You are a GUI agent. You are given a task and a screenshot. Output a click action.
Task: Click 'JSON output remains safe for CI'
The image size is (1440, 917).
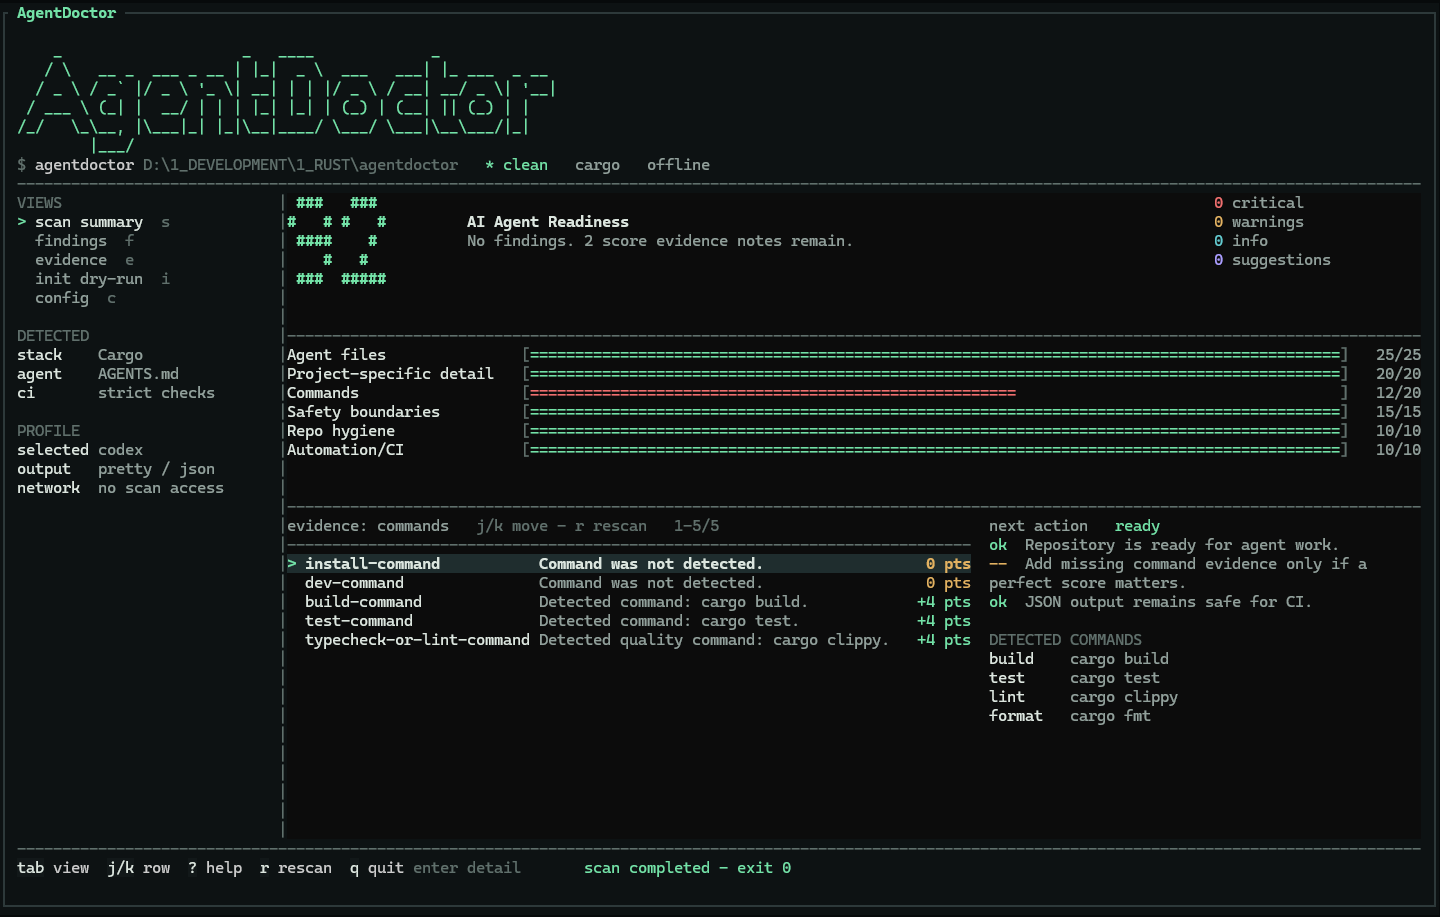(x=1168, y=602)
